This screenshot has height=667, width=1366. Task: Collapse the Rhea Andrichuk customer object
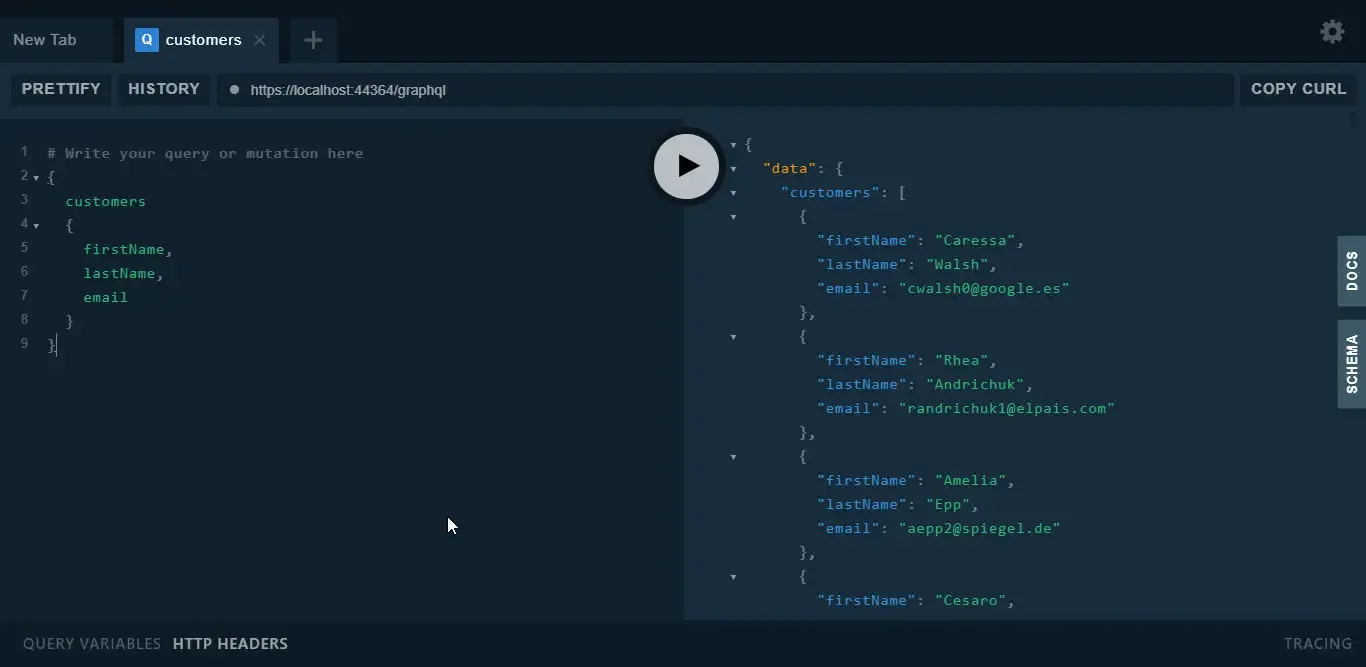click(x=734, y=338)
